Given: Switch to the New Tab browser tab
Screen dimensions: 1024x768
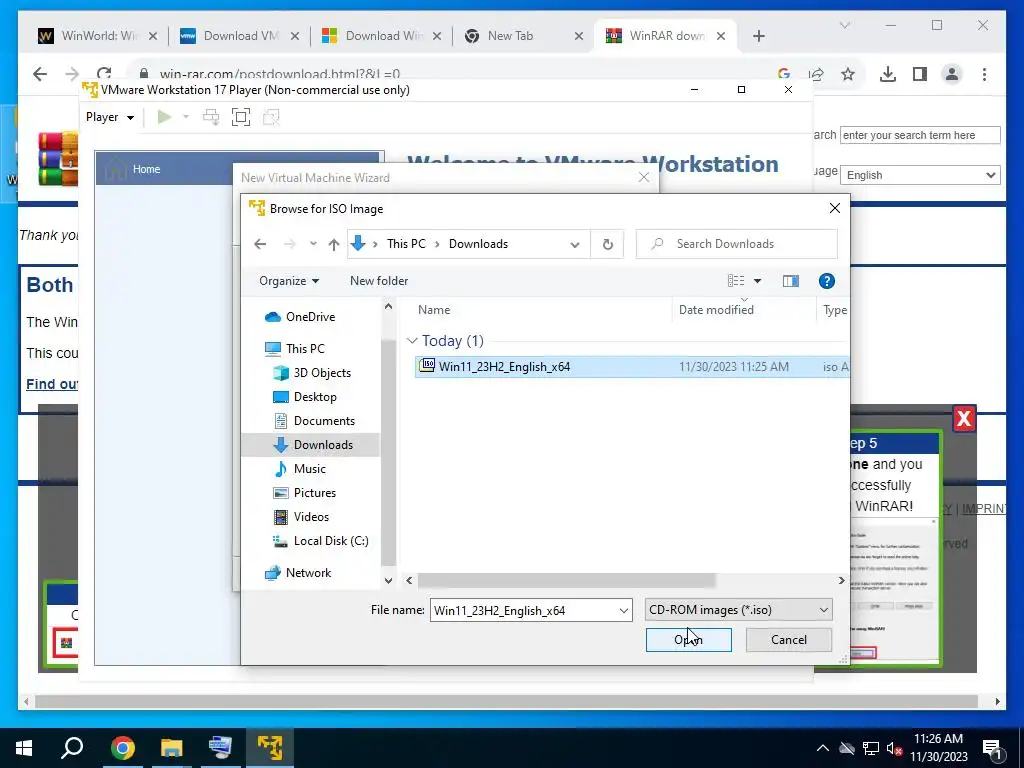Looking at the screenshot, I should (522, 36).
